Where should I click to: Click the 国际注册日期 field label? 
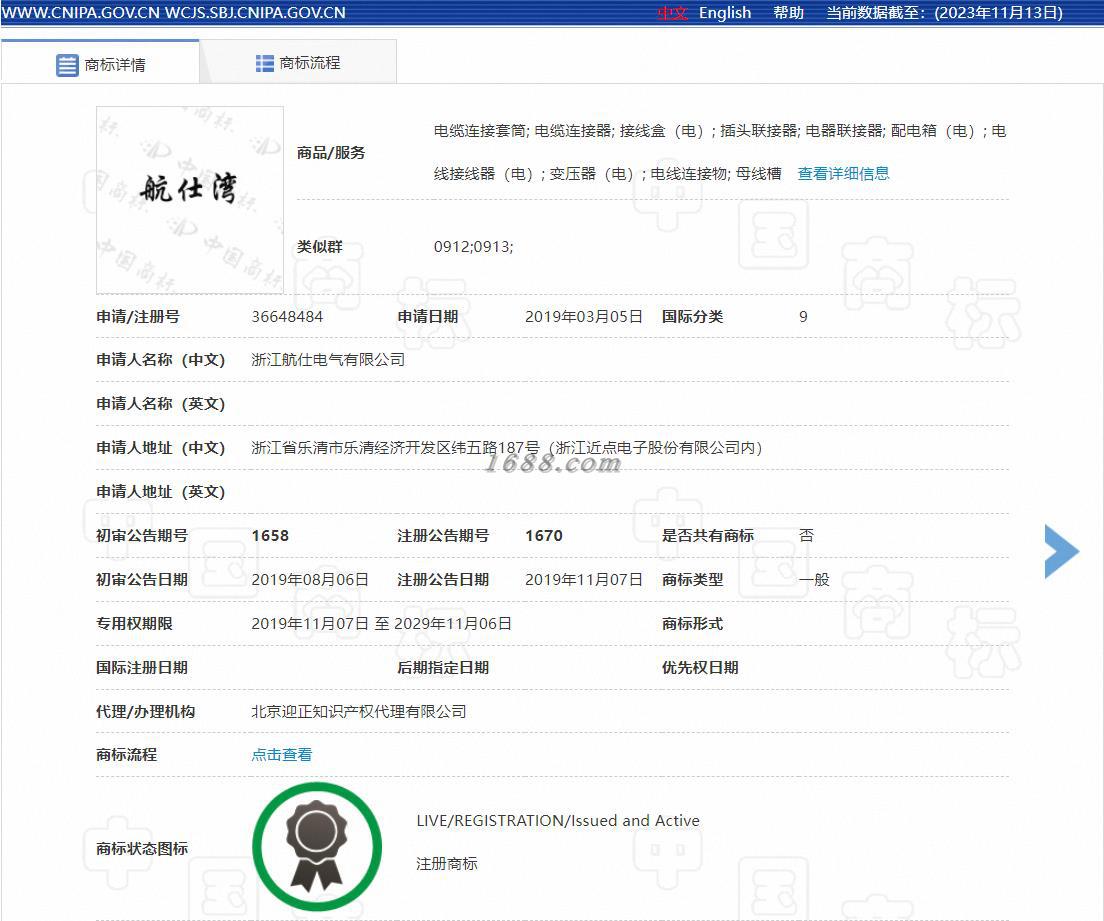(142, 668)
